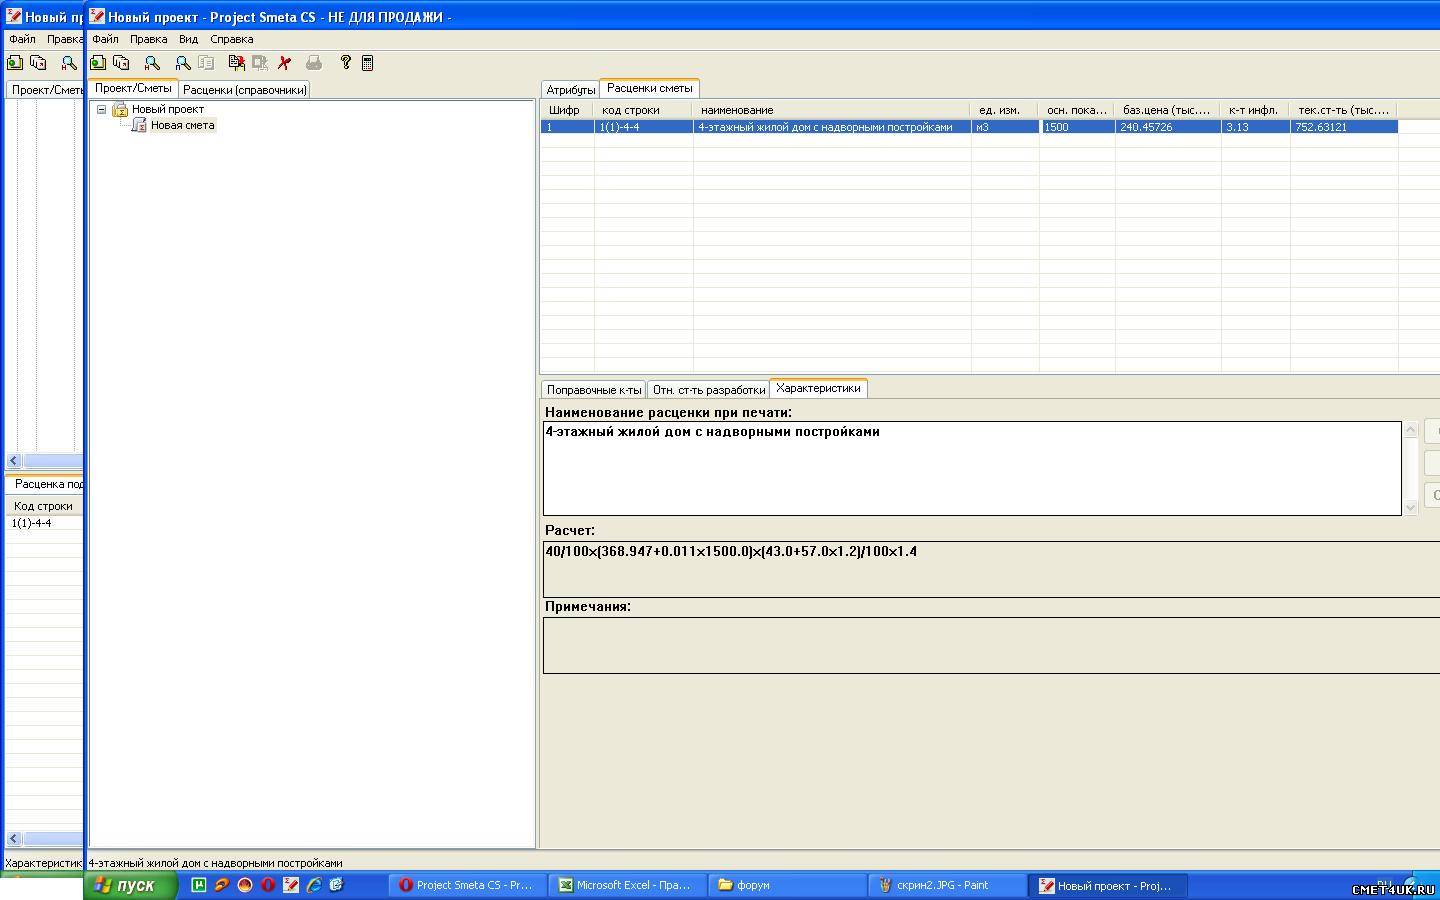This screenshot has width=1440, height=900.
Task: Select the Проект/Сметы tab in front window
Action: [x=133, y=88]
